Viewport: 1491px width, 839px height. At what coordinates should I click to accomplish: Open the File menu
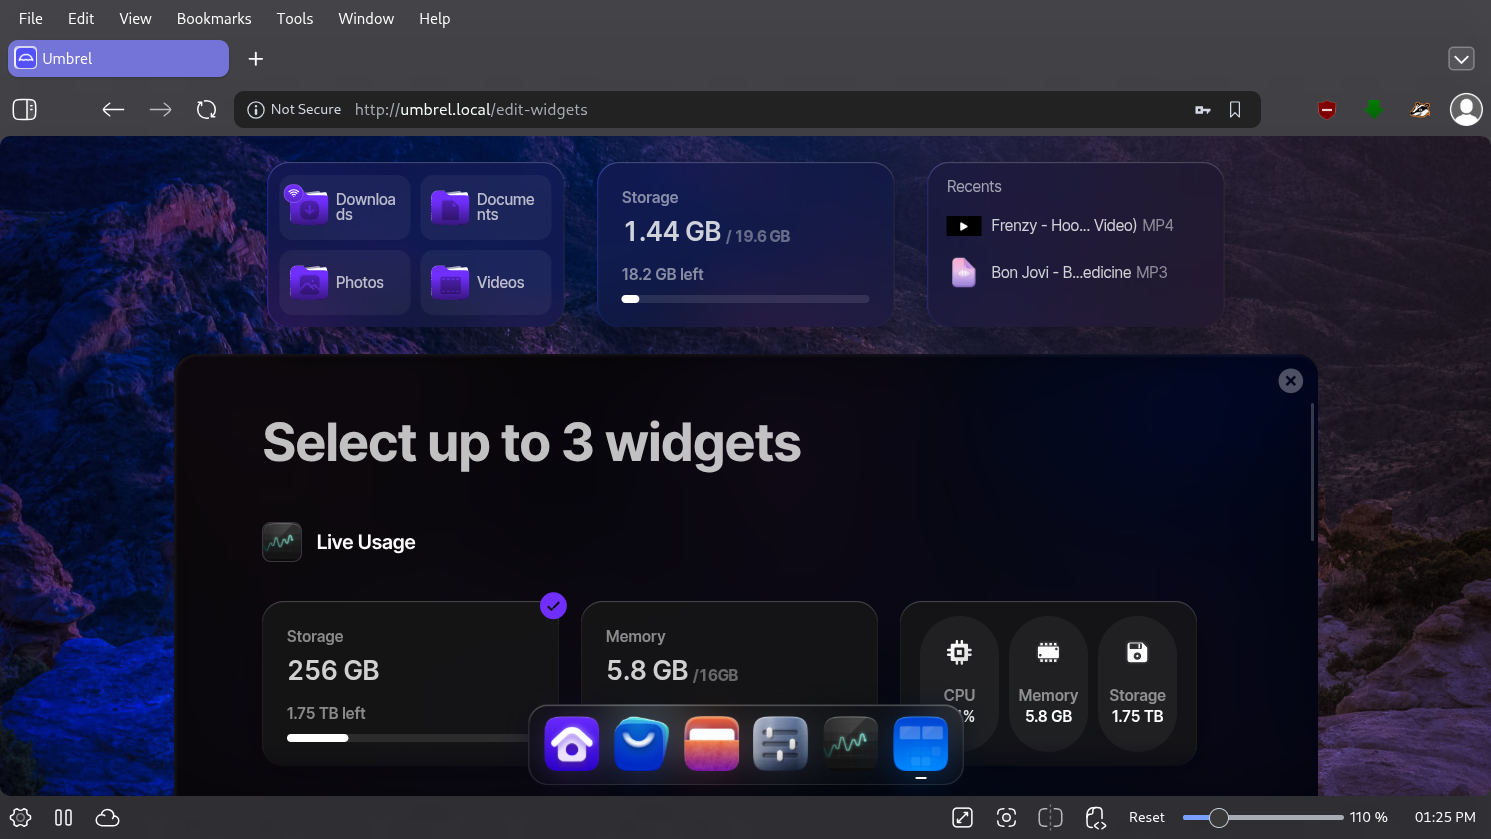tap(31, 18)
